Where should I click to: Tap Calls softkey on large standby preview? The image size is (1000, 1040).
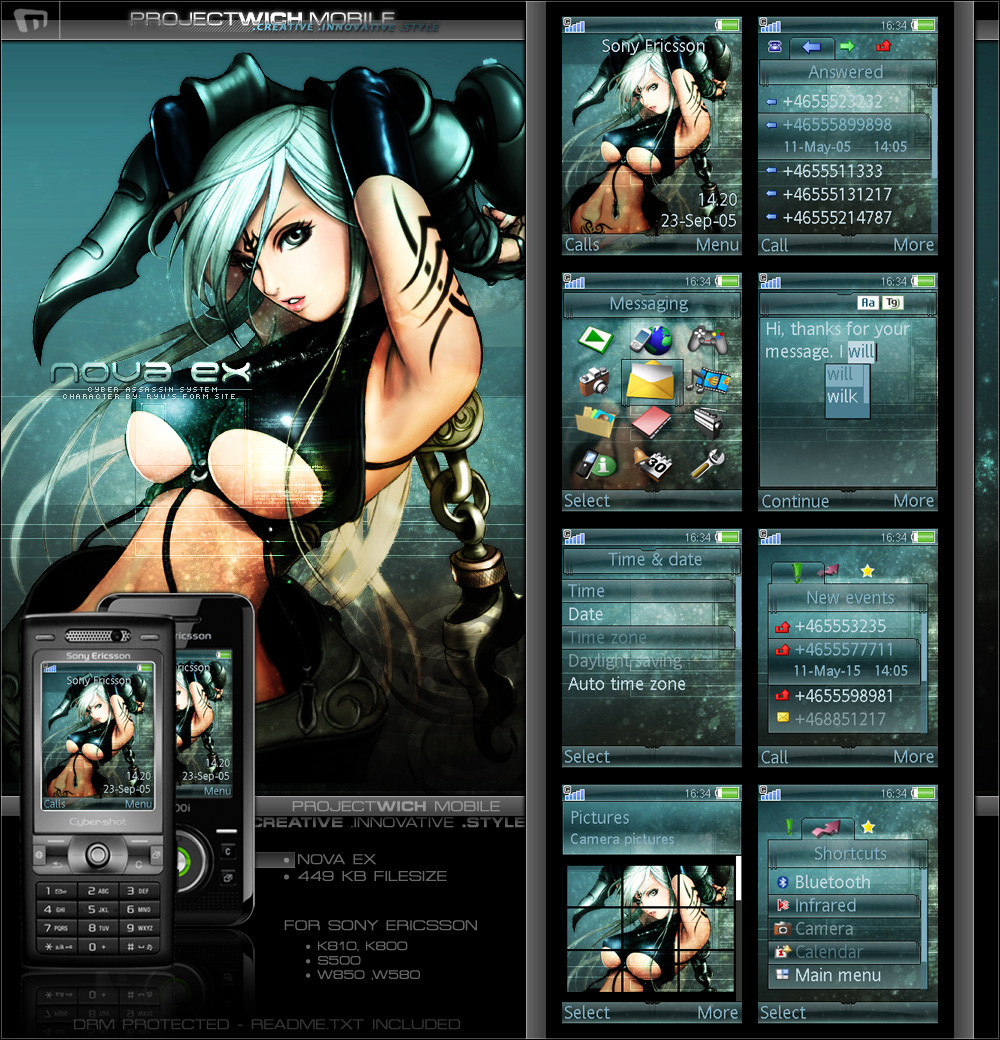pyautogui.click(x=582, y=245)
